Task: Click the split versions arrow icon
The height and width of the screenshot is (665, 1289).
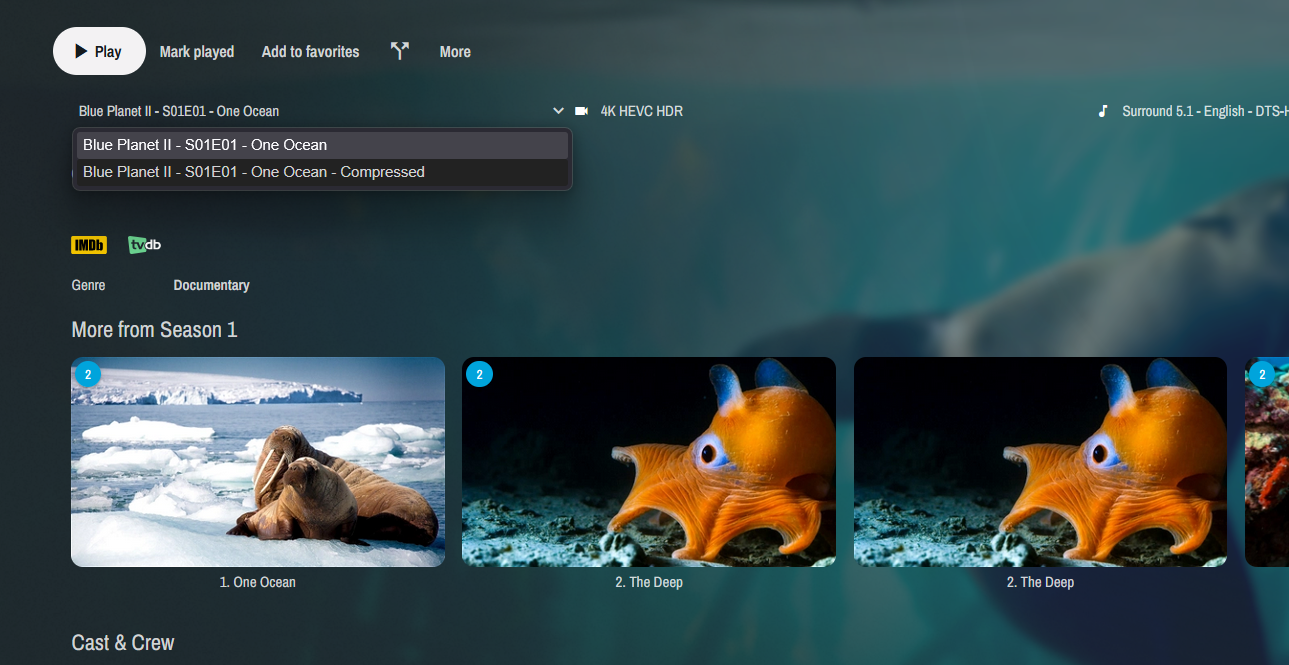Action: [400, 51]
